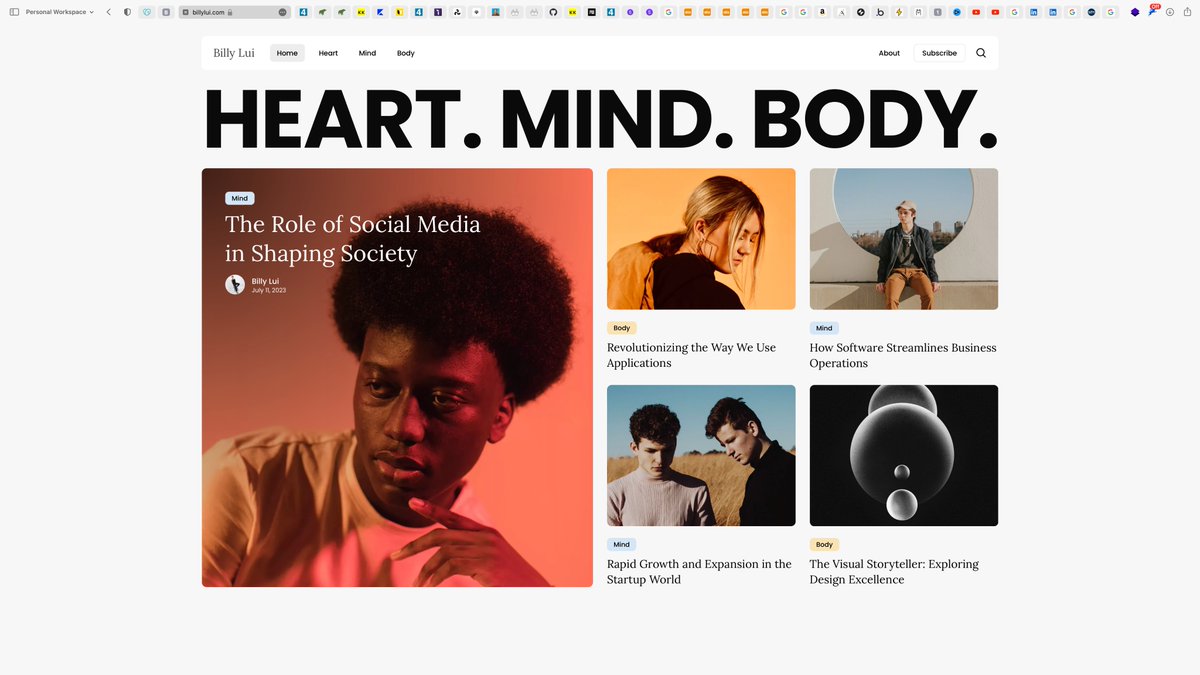Open the privacy report shield icon

[x=127, y=12]
